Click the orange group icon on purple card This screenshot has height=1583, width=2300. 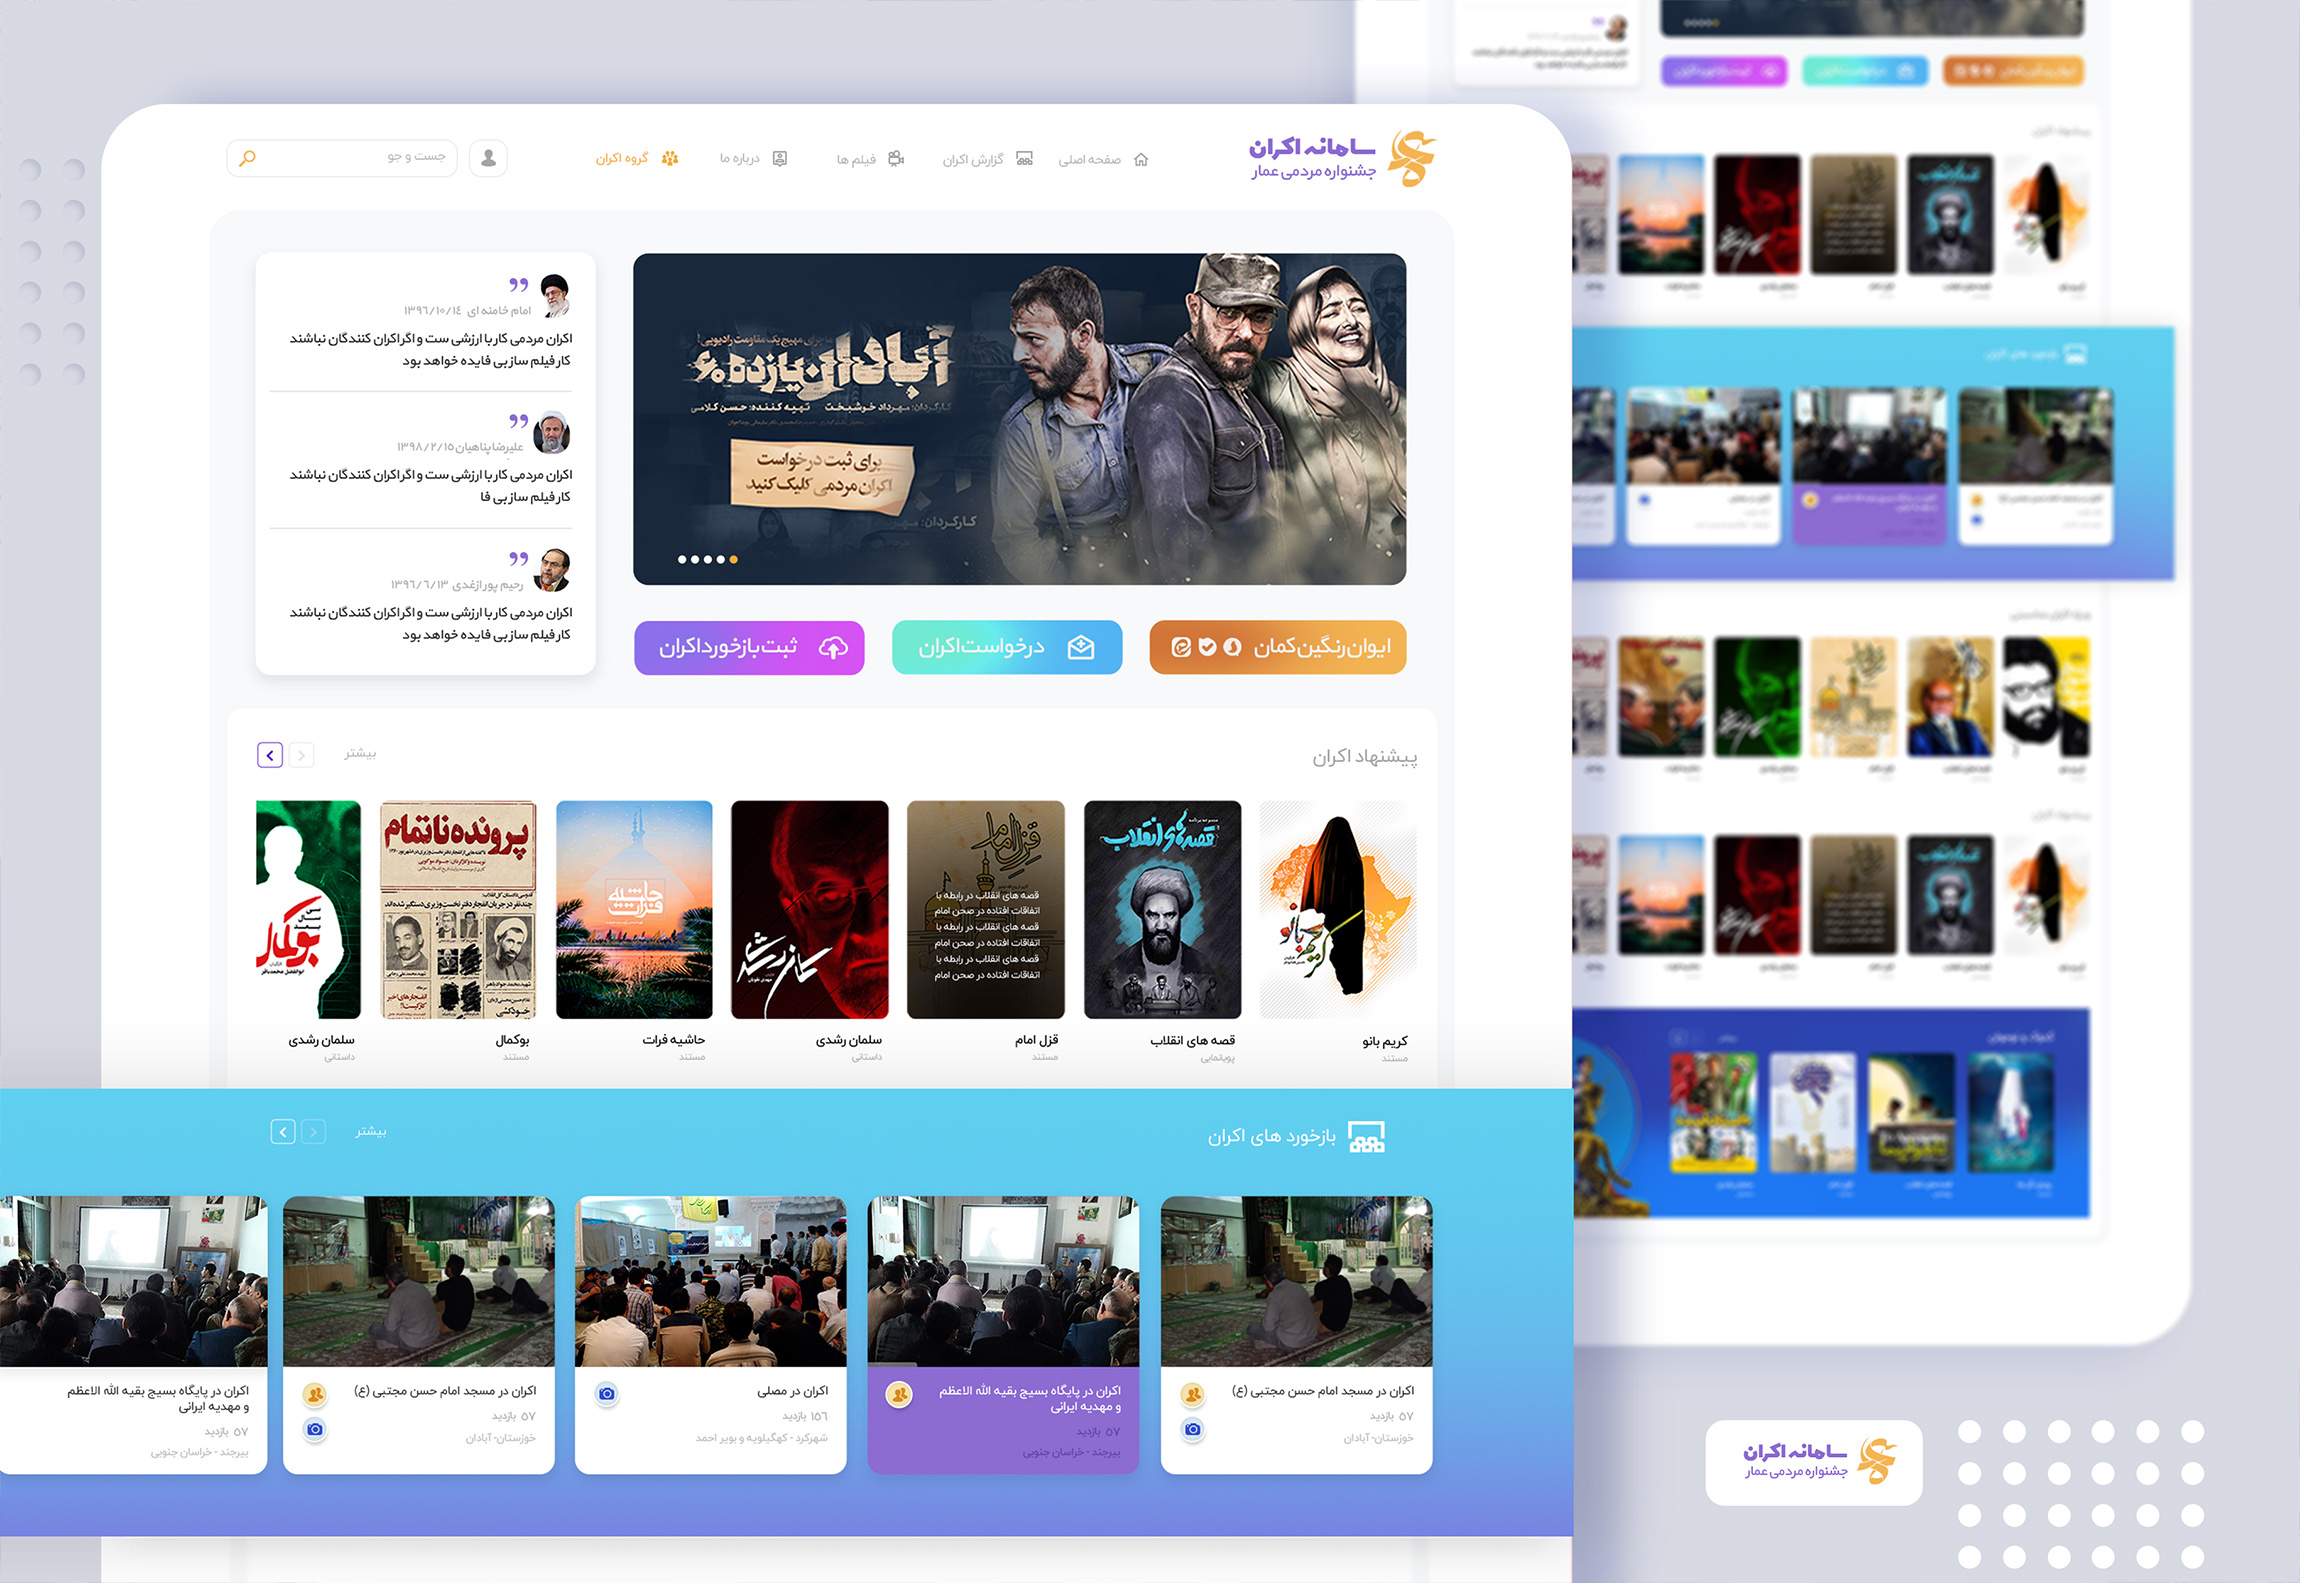899,1394
